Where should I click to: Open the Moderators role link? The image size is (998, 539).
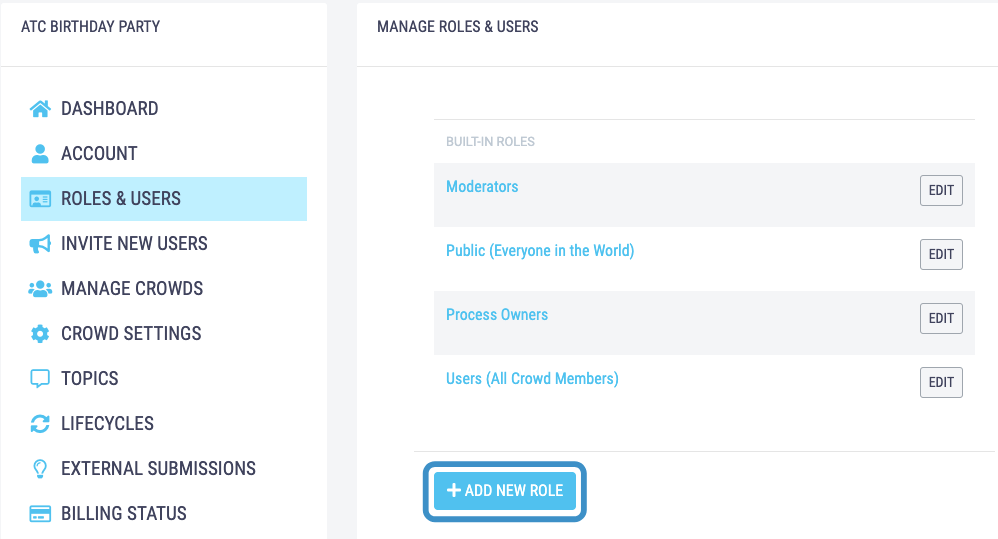coord(482,187)
